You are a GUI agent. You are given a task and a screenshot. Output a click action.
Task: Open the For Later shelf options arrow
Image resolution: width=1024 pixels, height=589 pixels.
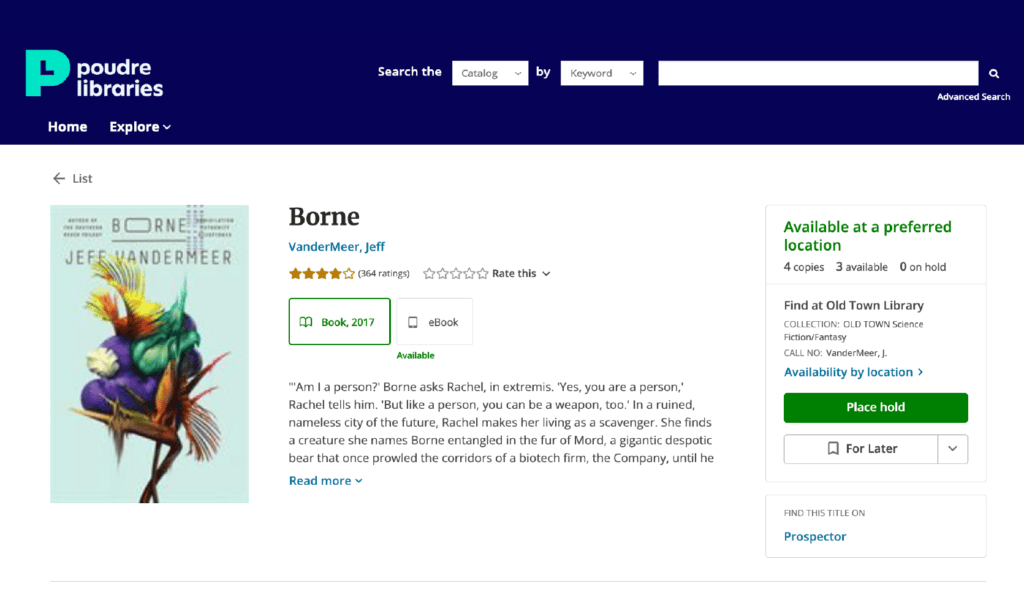952,449
